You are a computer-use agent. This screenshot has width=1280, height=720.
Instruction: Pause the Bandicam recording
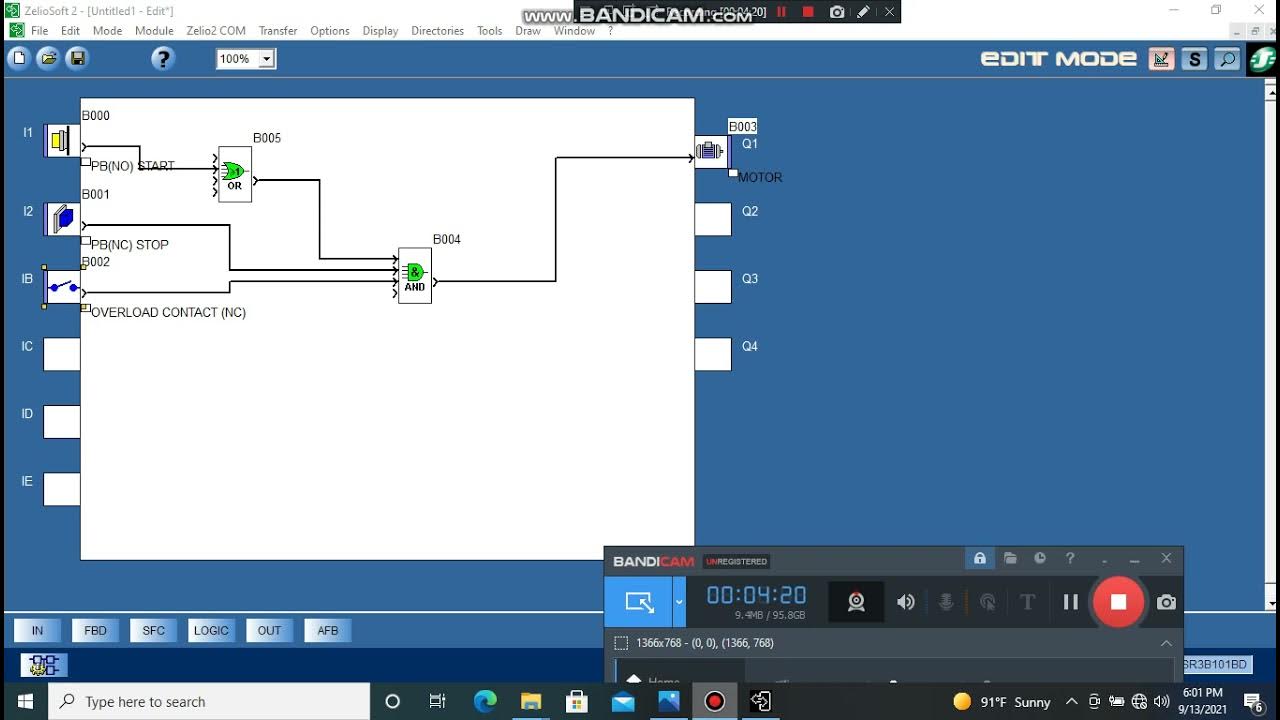coord(1071,602)
